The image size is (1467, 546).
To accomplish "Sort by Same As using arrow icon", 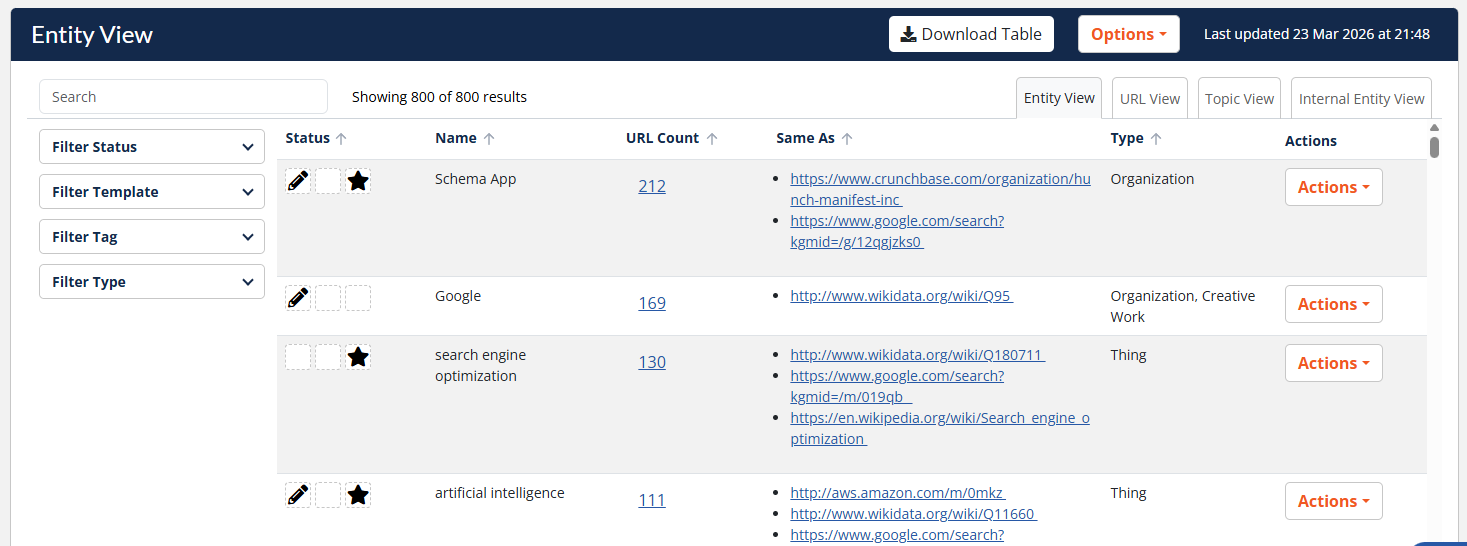I will coord(847,139).
